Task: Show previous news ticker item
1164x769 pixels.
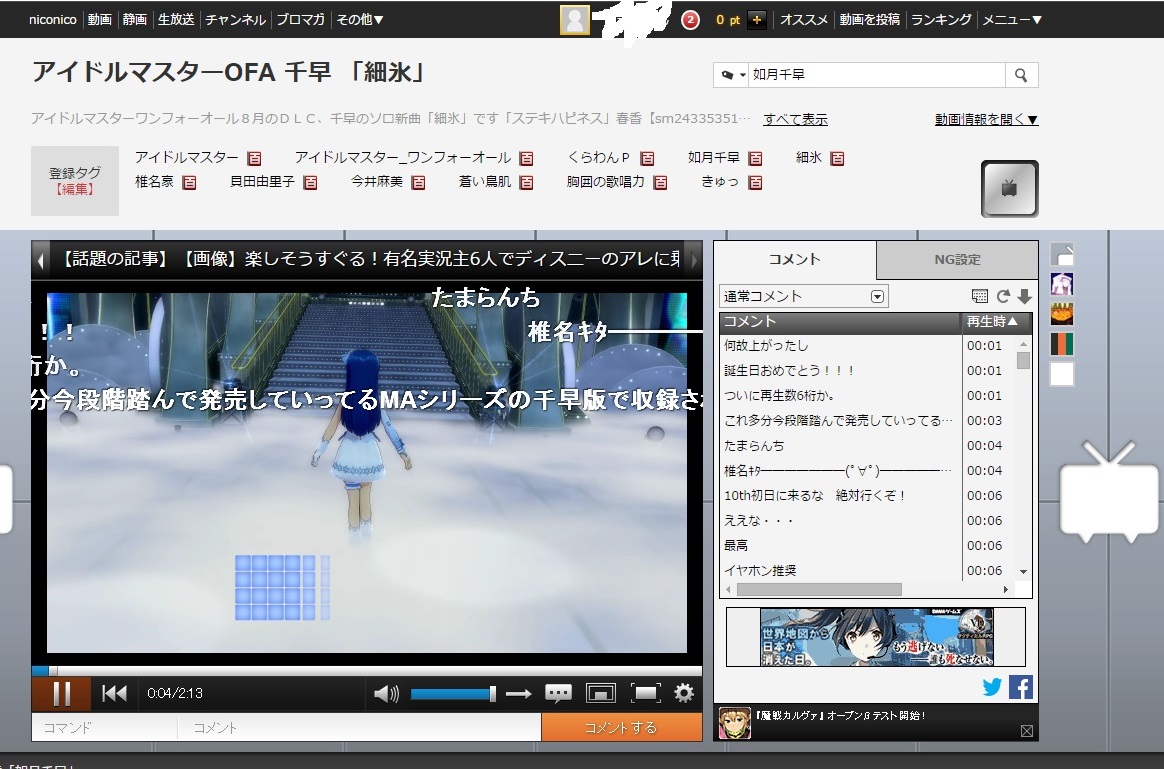Action: pyautogui.click(x=40, y=259)
